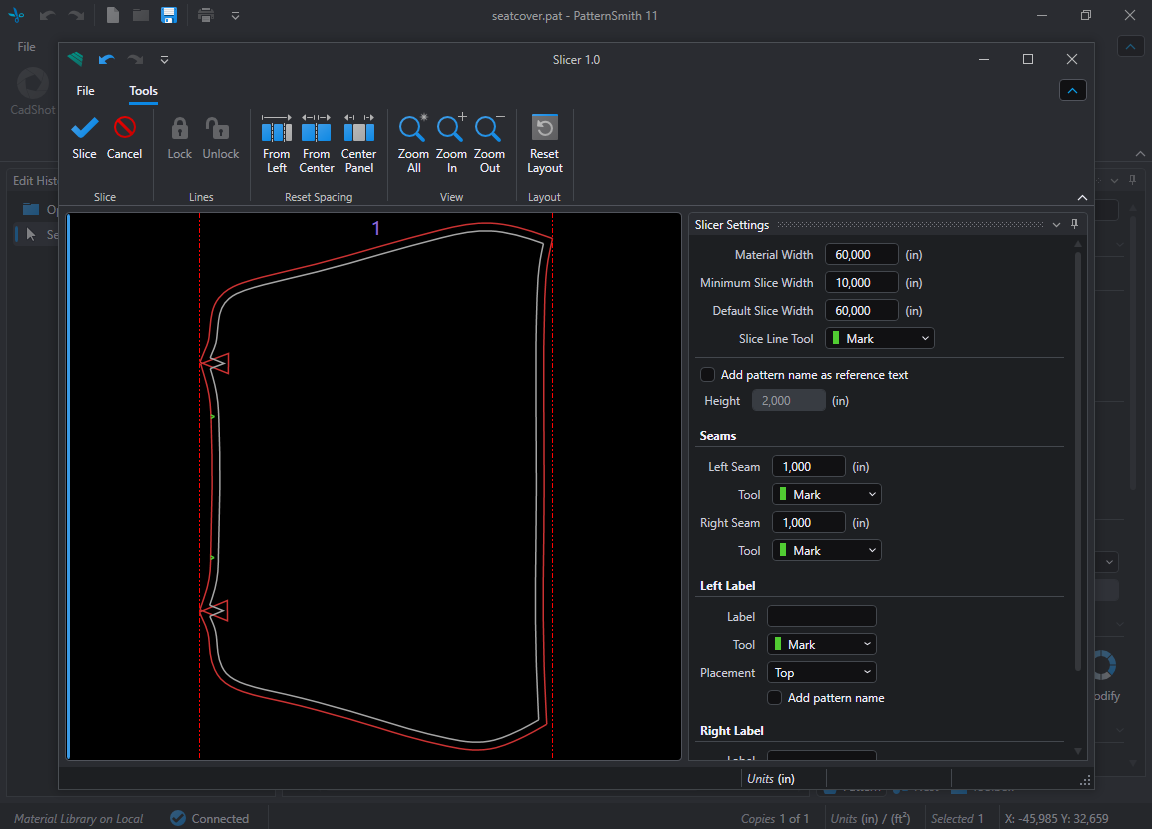Click in the Left Seam value field
The image size is (1152, 829).
pos(808,467)
